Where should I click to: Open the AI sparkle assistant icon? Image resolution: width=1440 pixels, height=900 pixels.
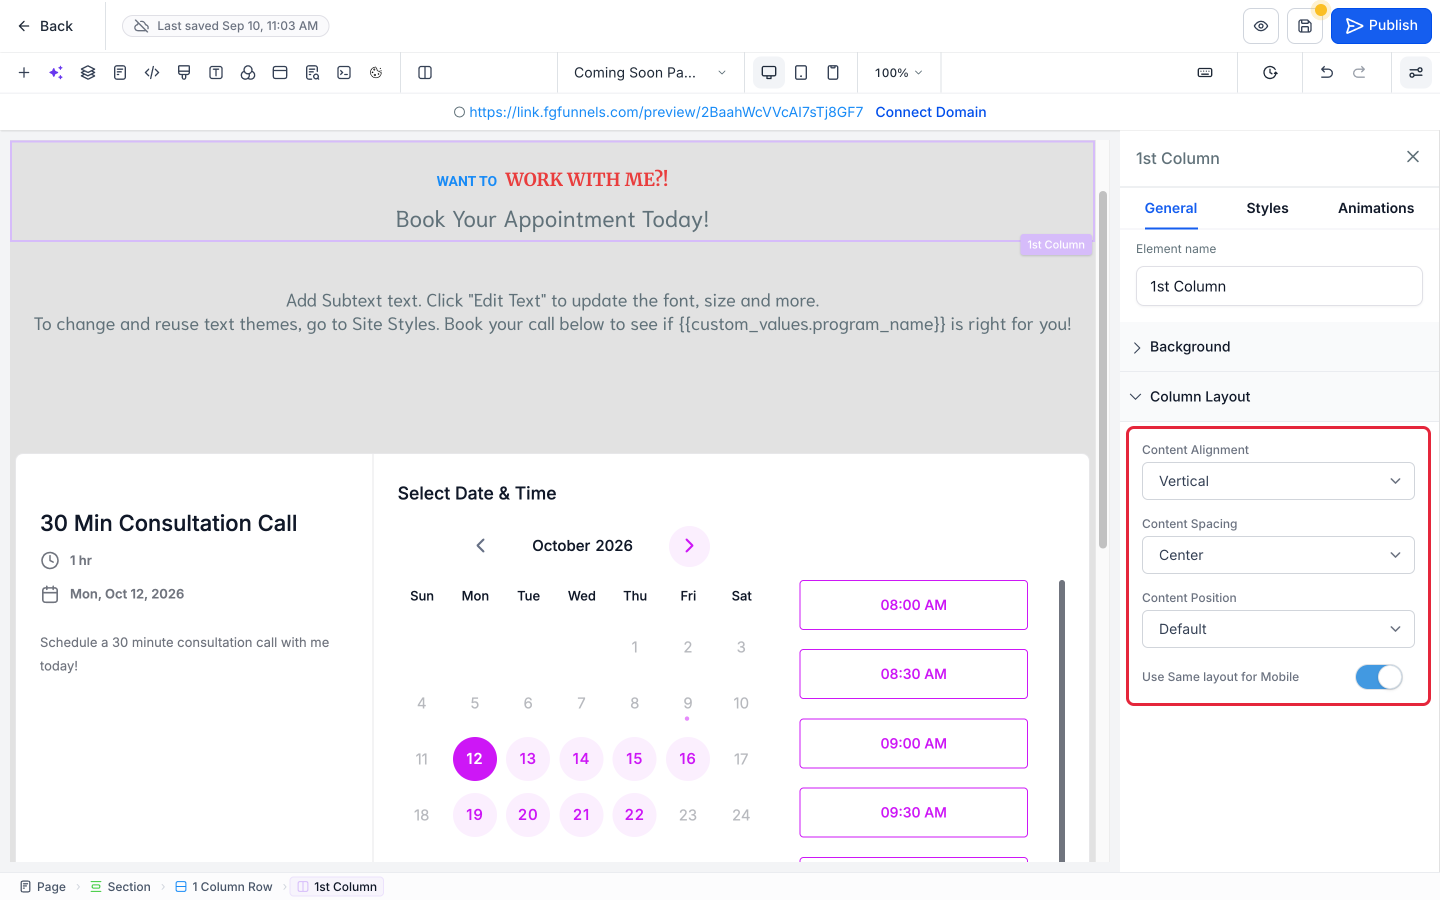56,73
